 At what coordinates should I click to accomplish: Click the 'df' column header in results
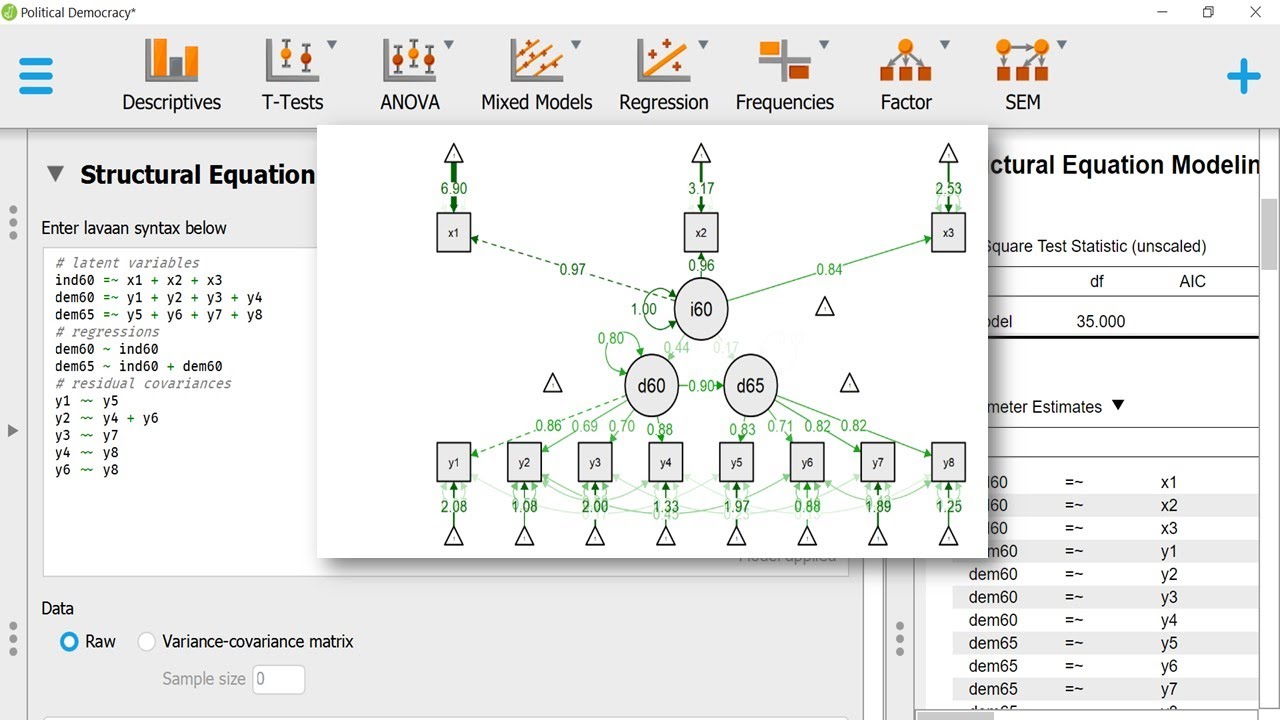tap(1097, 282)
